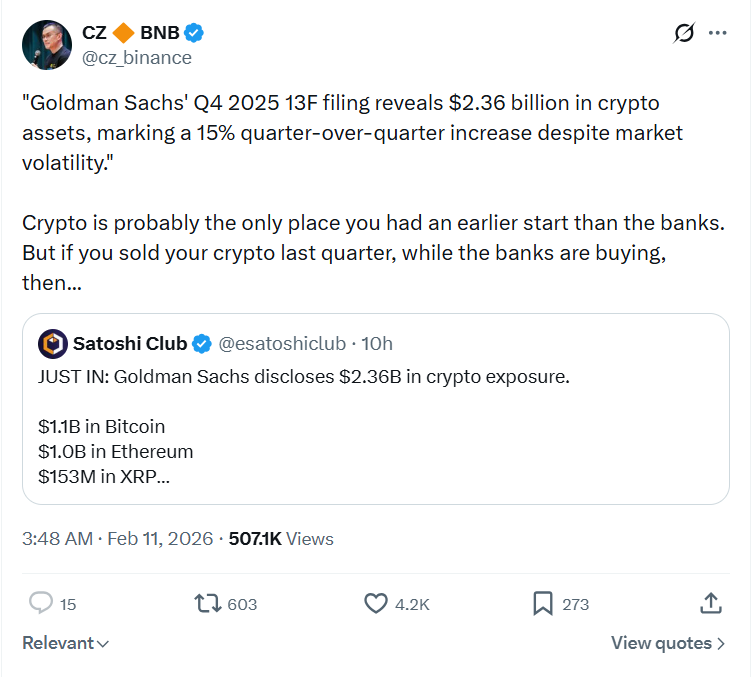
Task: Open the three-dot more options menu
Action: pos(717,33)
